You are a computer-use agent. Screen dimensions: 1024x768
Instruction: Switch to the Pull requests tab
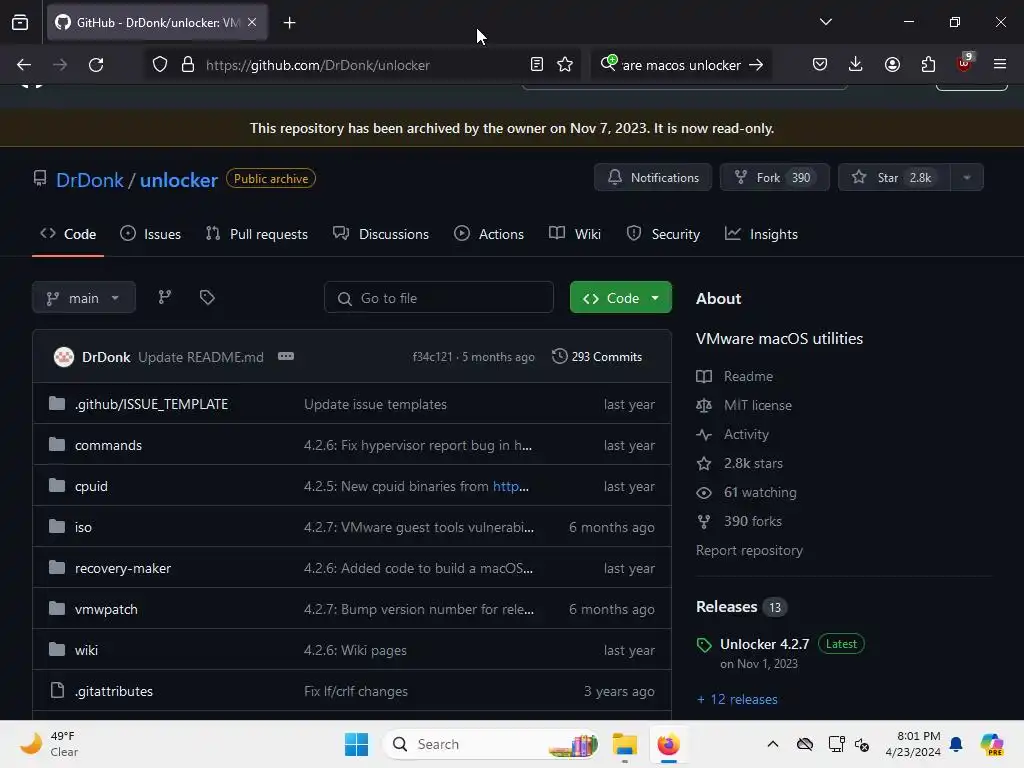coord(257,234)
